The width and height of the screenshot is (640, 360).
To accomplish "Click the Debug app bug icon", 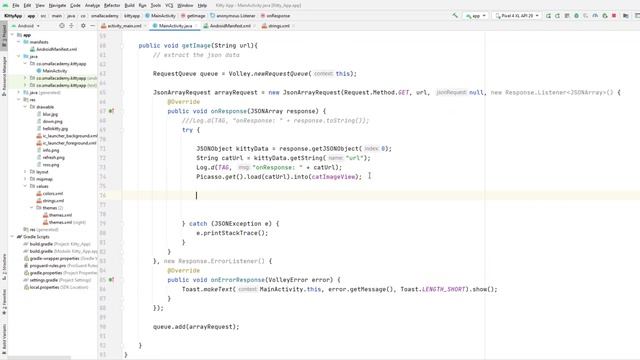I will 576,16.
